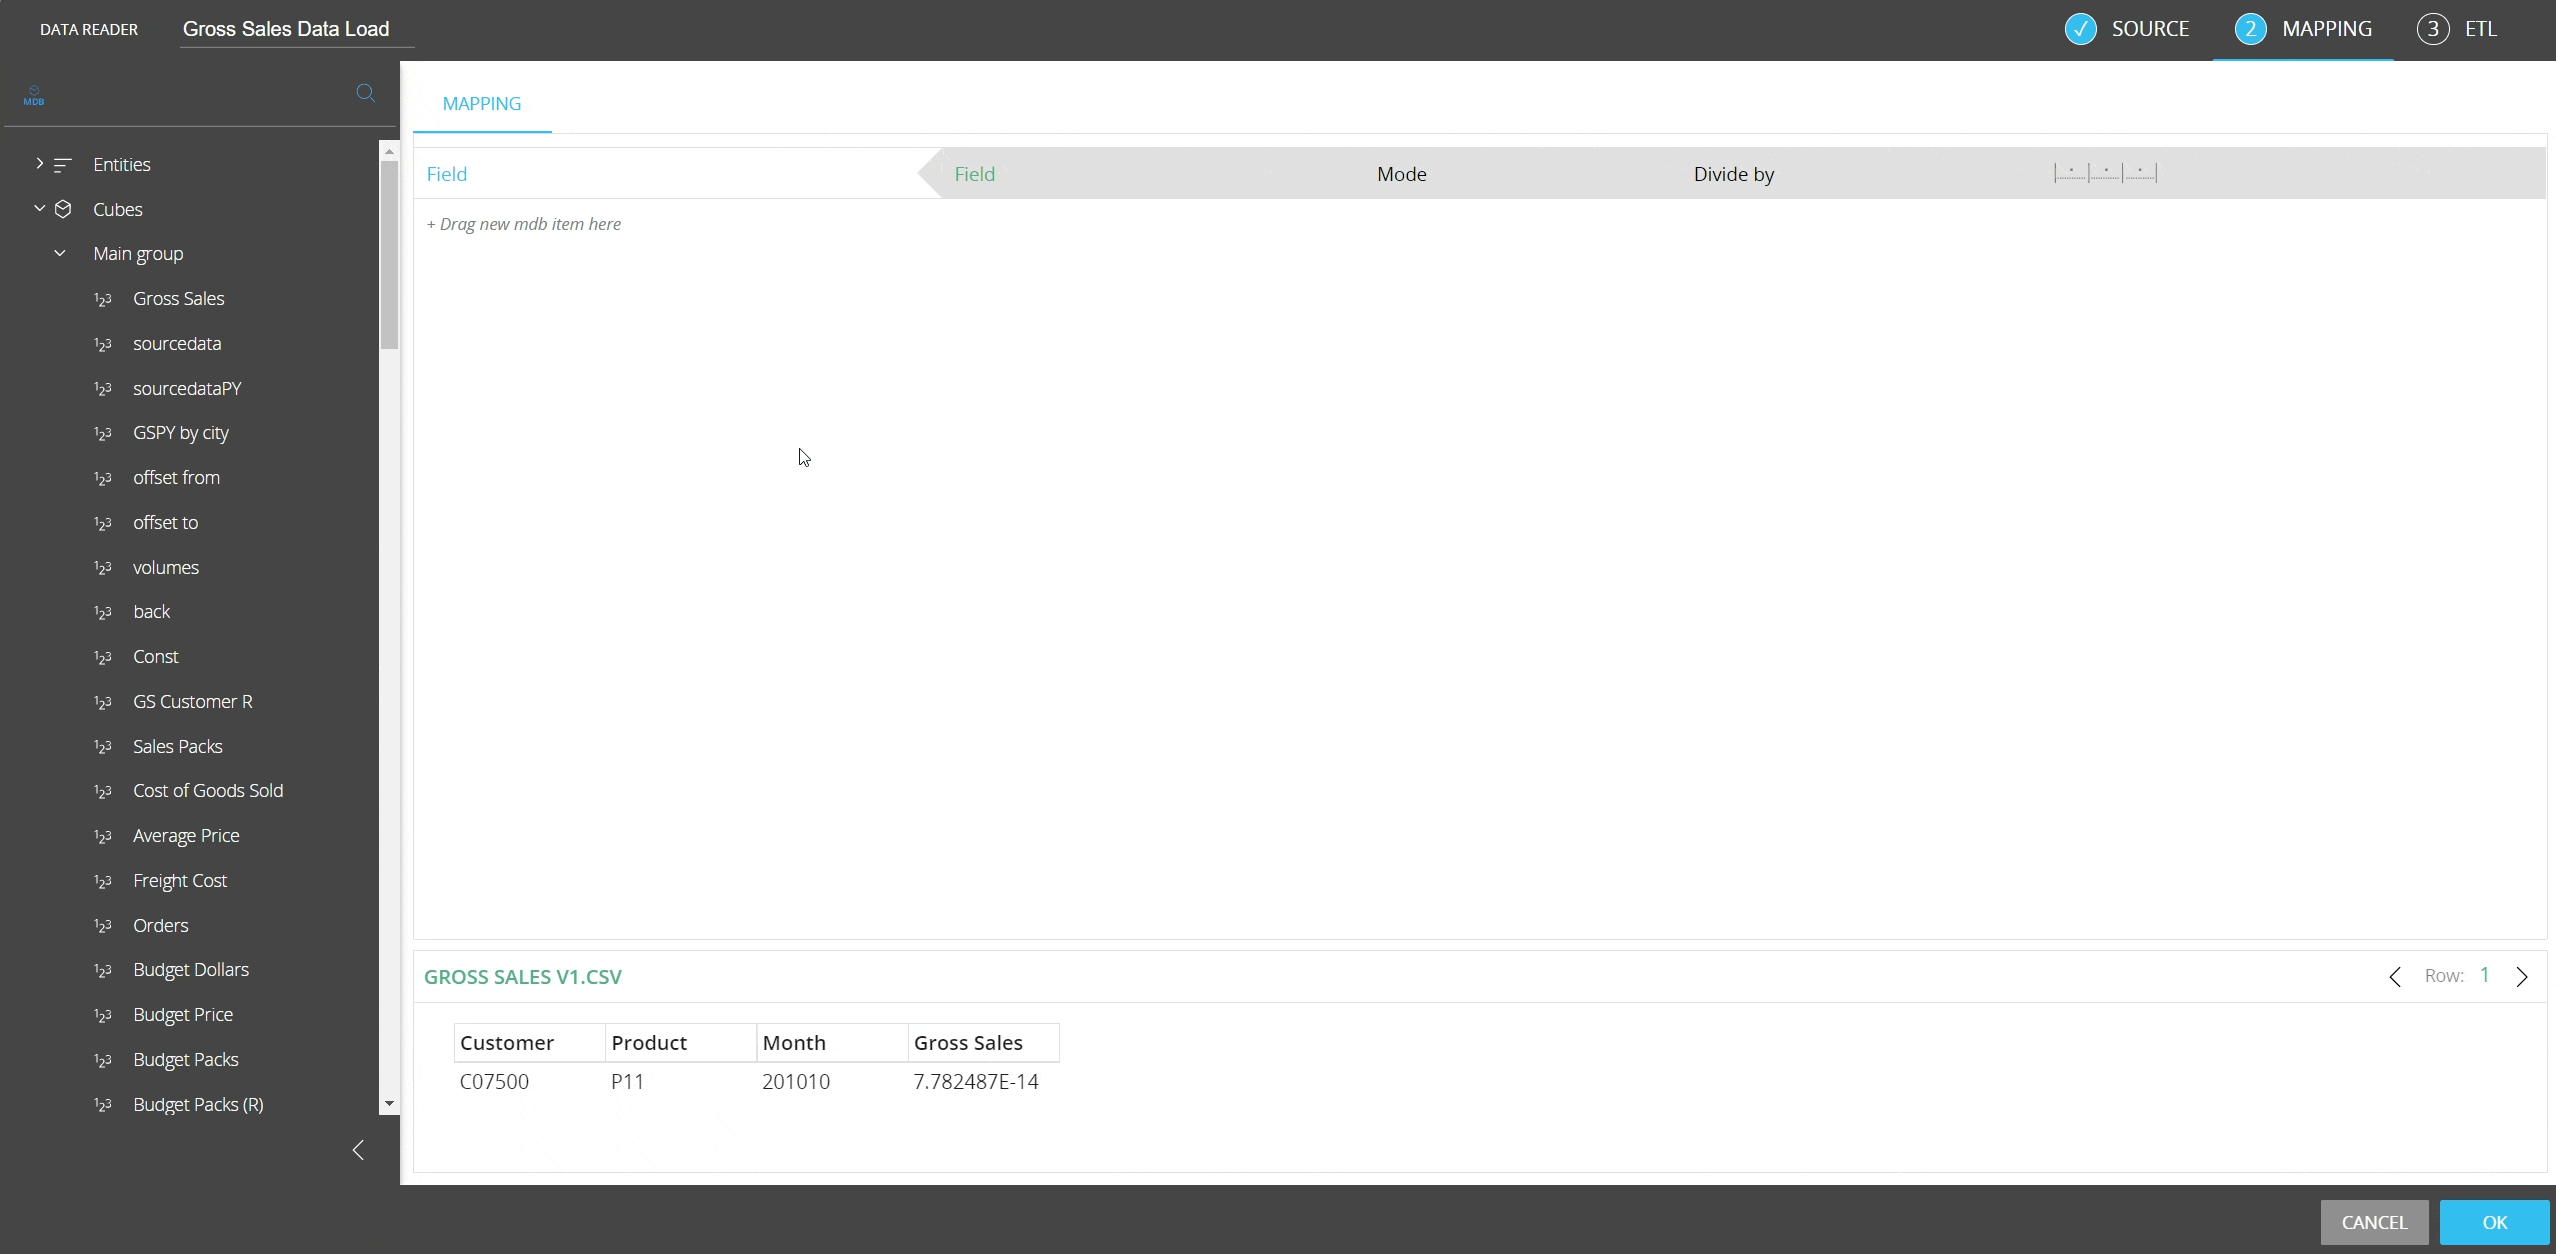Click the Cubes cube icon
This screenshot has width=2556, height=1254.
[63, 209]
